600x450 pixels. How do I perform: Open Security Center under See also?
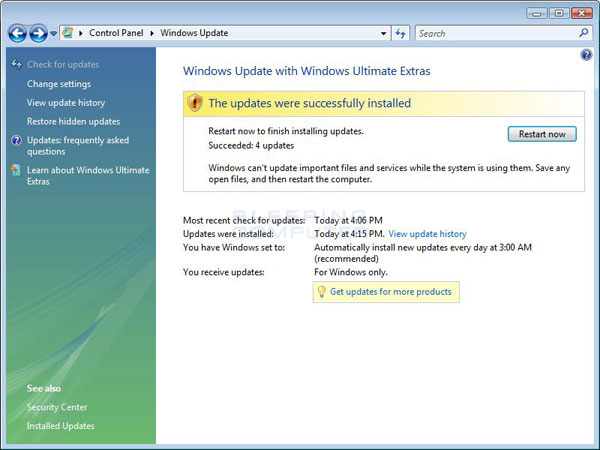(x=57, y=407)
